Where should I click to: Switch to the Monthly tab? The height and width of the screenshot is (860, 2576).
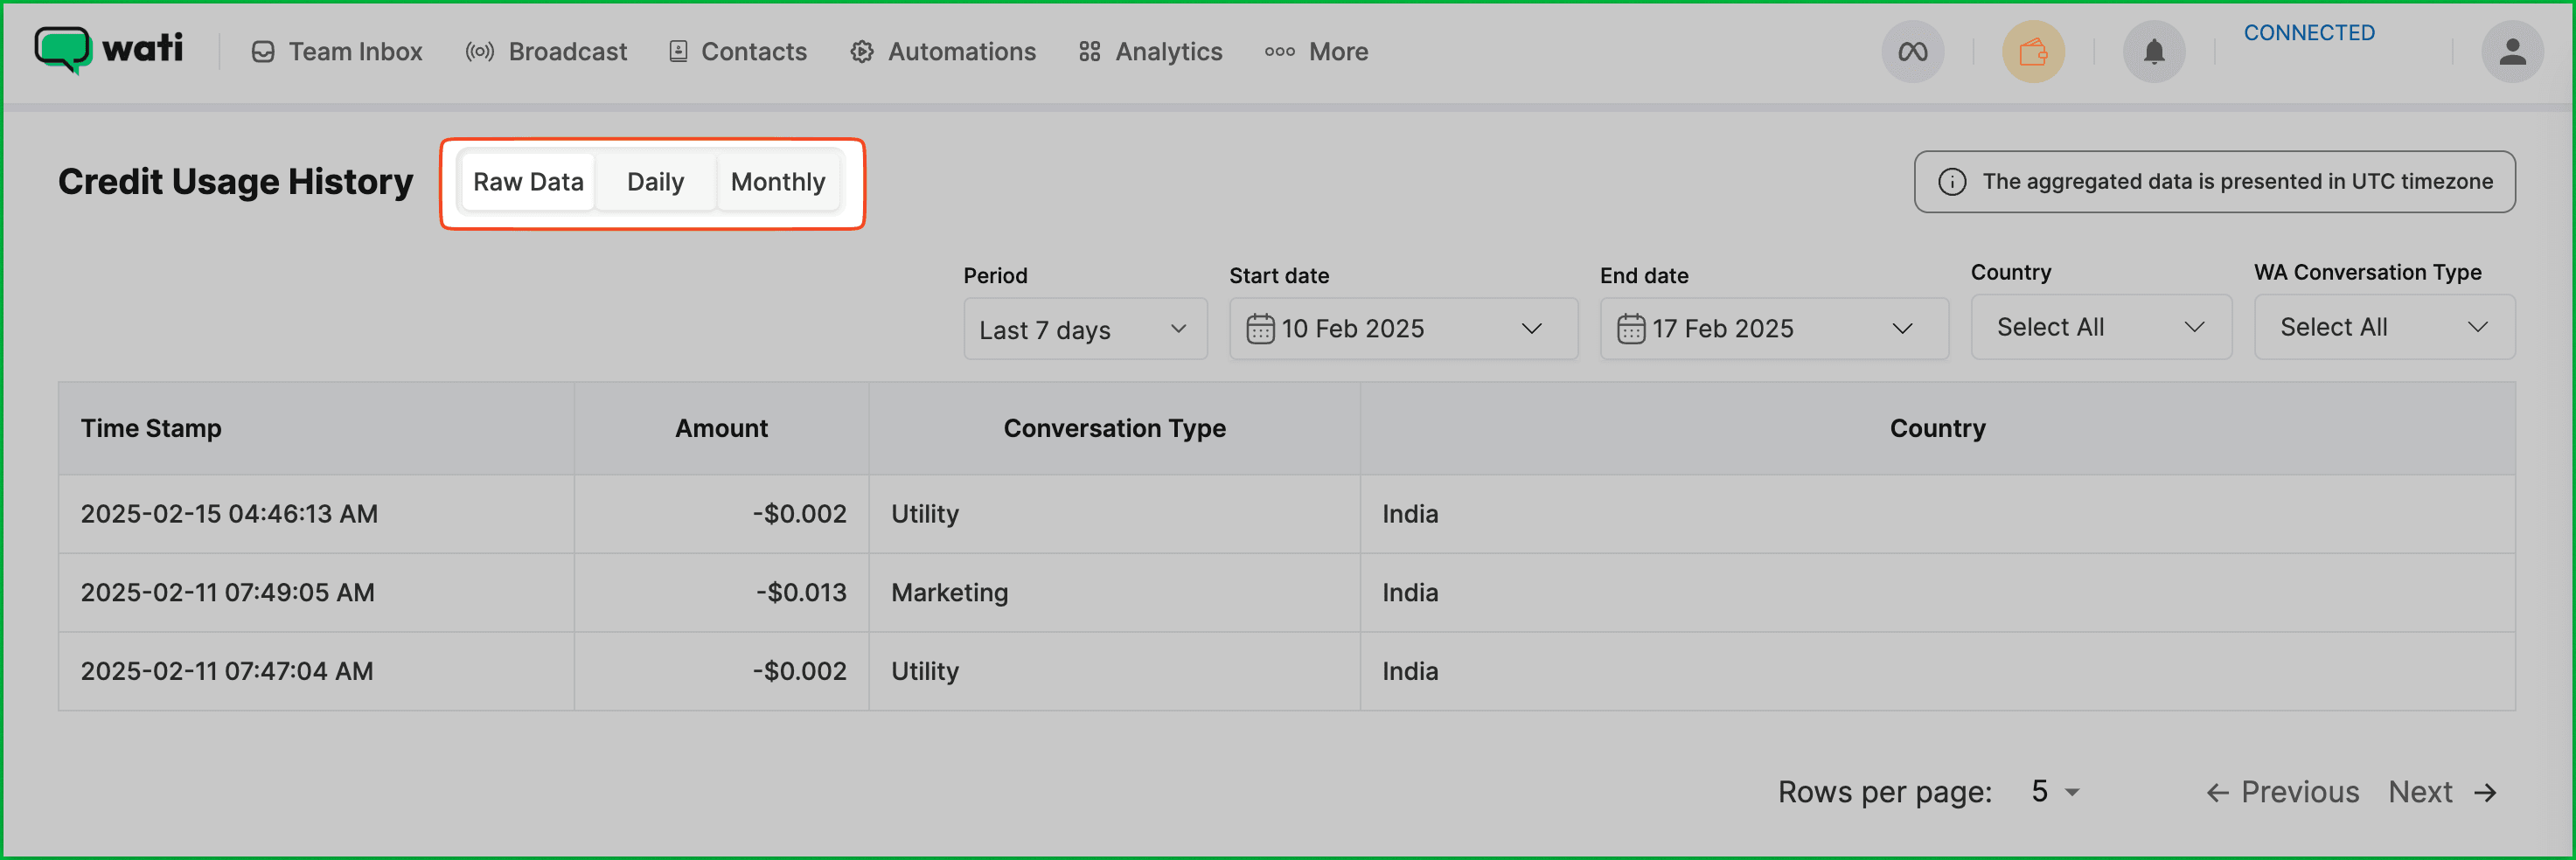778,182
